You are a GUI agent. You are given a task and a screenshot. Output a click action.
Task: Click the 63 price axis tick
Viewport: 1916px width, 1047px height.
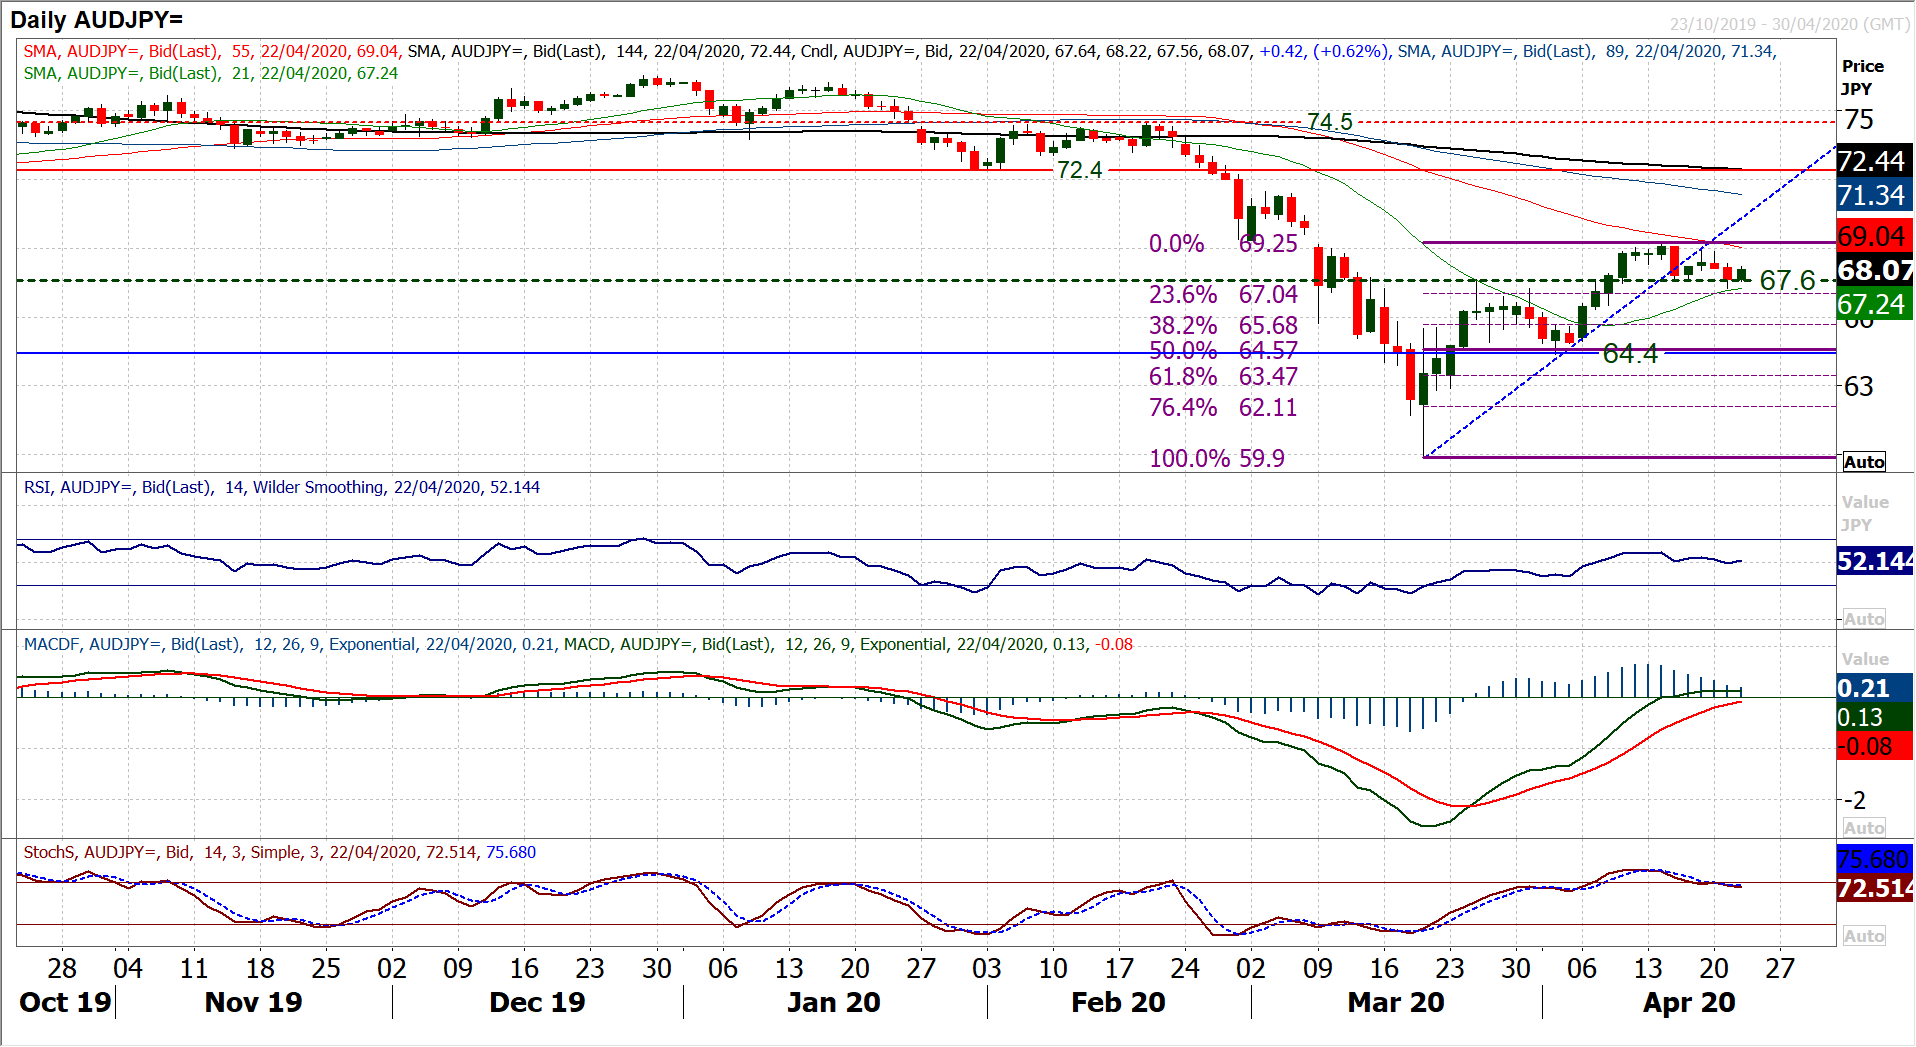point(1859,386)
